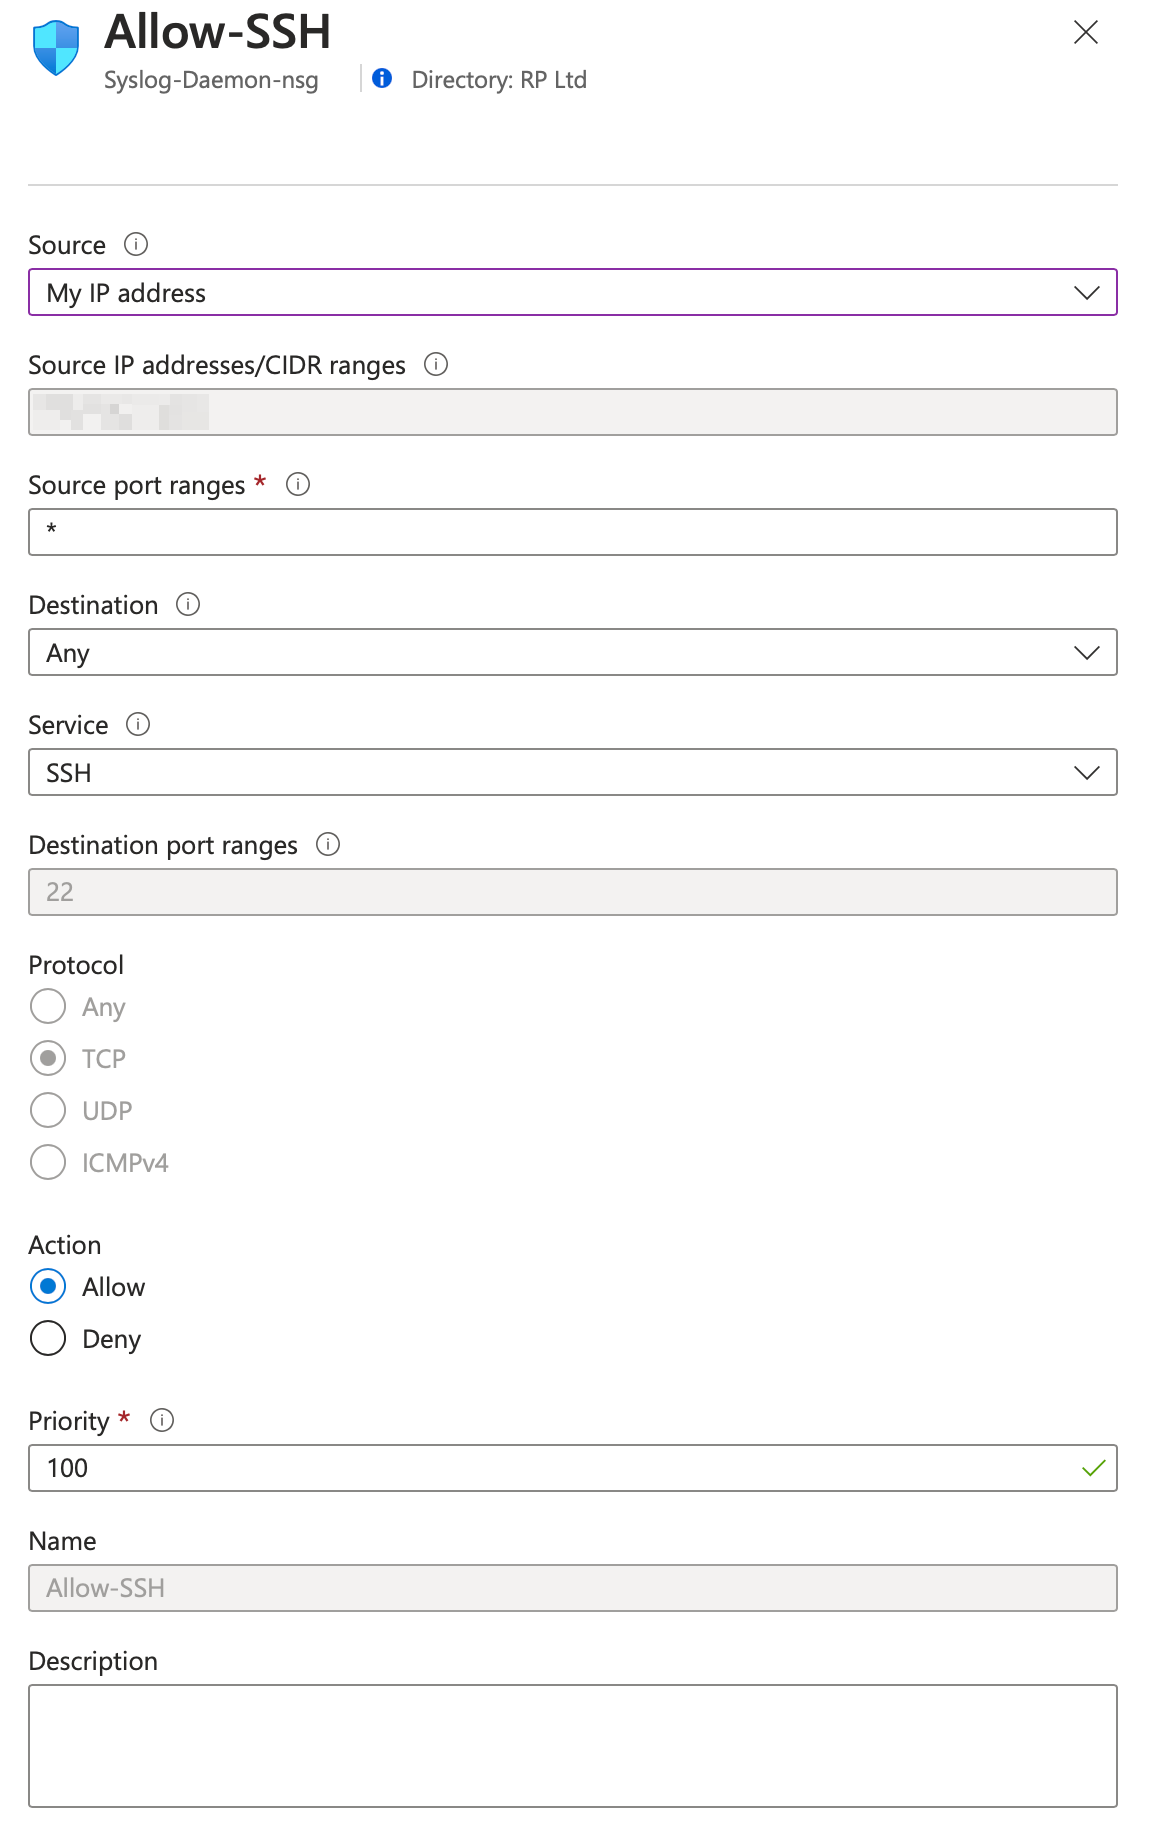Open the Source dropdown
Viewport: 1150px width, 1848px height.
(573, 292)
